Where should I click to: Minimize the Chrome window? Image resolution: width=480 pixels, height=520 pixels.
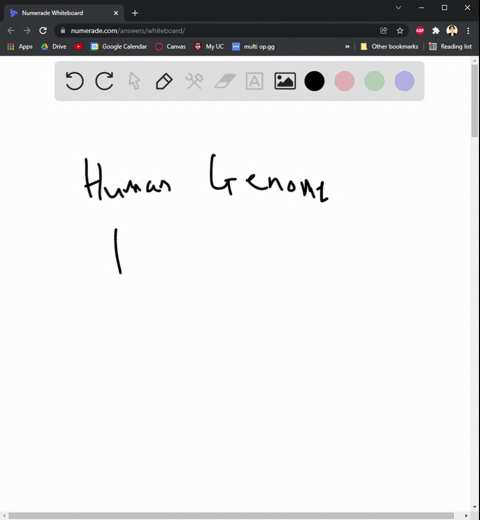click(422, 7)
